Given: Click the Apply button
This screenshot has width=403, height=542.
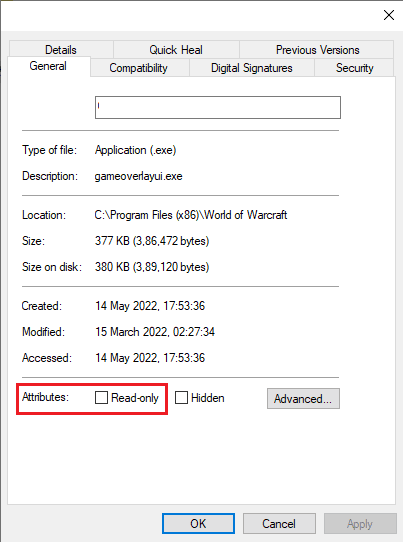Looking at the screenshot, I should tap(360, 523).
